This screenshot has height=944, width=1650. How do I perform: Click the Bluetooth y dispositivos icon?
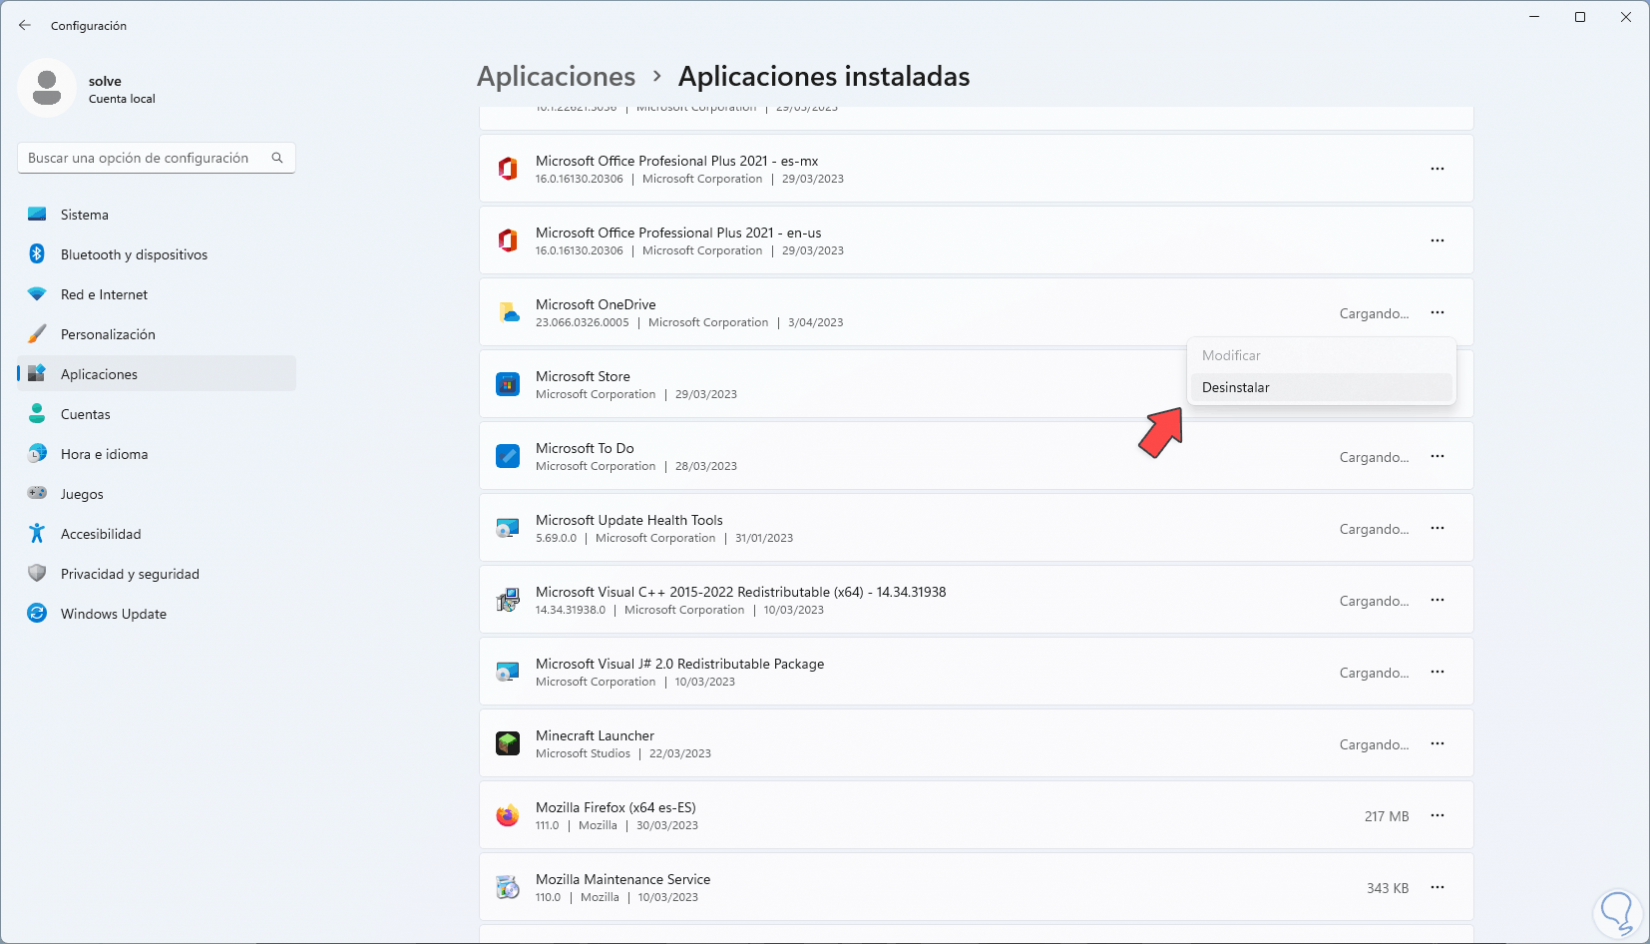[37, 254]
